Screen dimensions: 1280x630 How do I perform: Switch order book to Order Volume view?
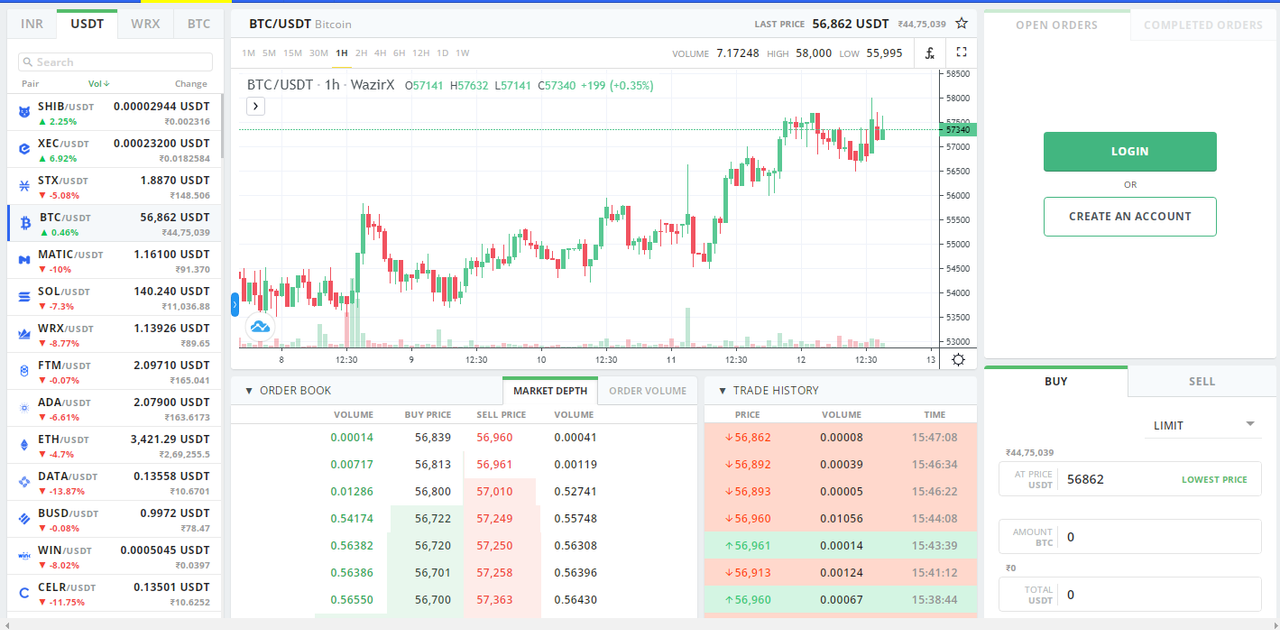pos(648,391)
